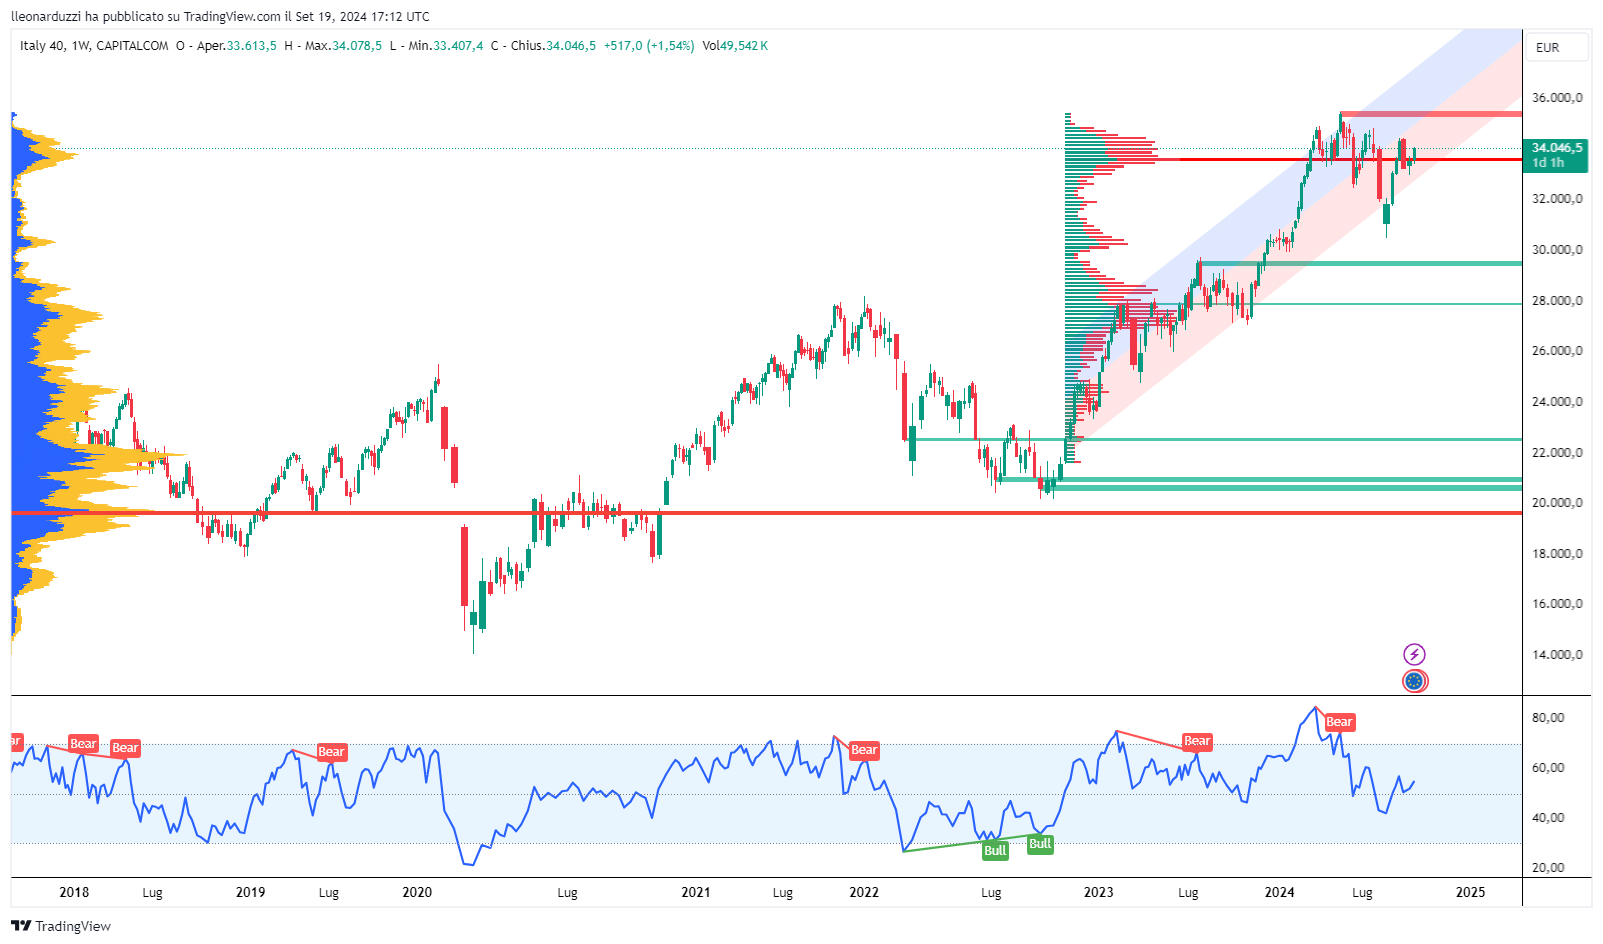Image resolution: width=1603 pixels, height=944 pixels.
Task: Click the Bear divergence label at 2024 RSI peak
Action: pyautogui.click(x=1339, y=722)
